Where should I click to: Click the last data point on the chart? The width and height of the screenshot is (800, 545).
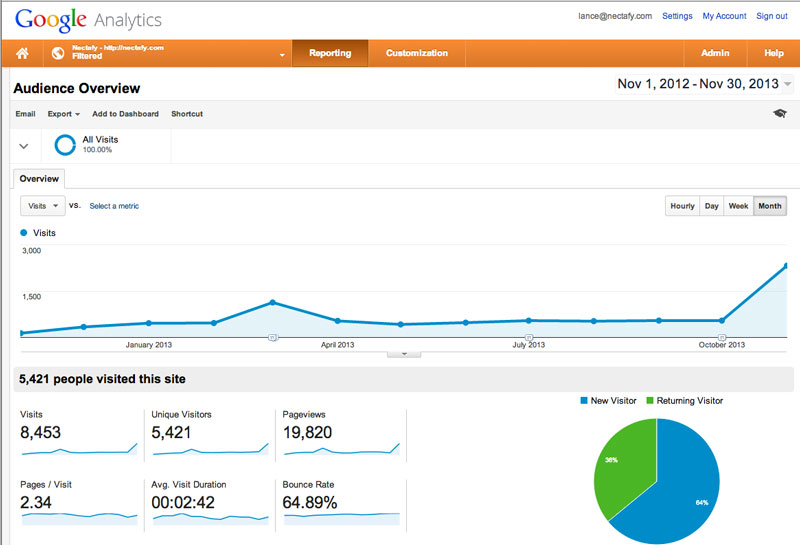786,265
